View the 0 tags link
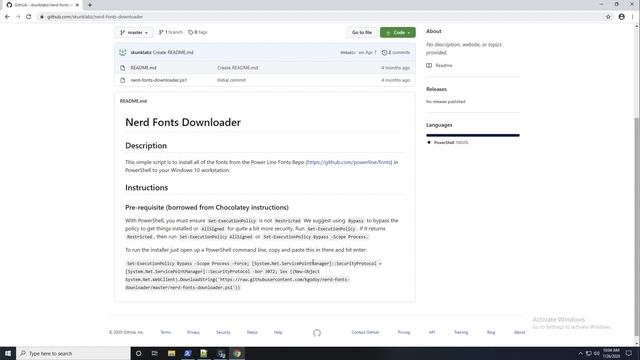 tap(198, 32)
